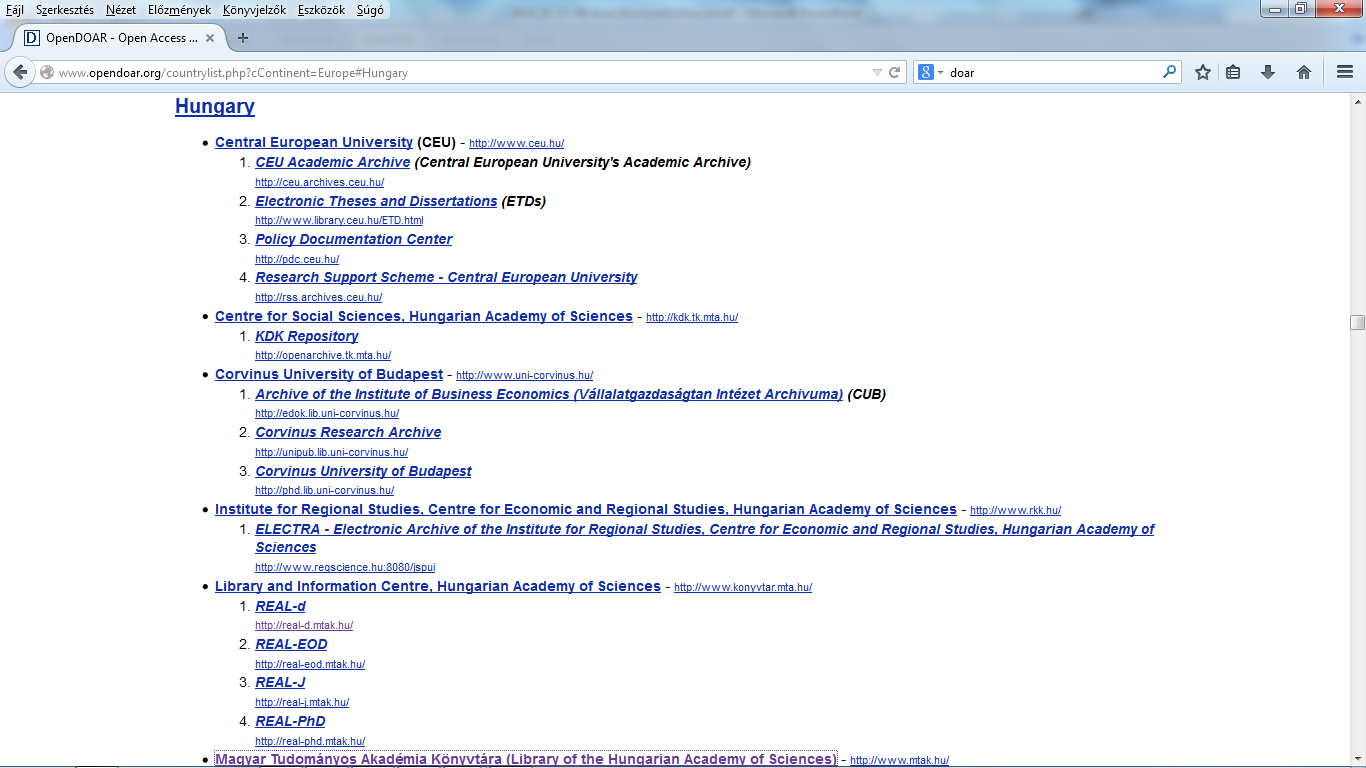Open Library and Information Centre link

[438, 586]
